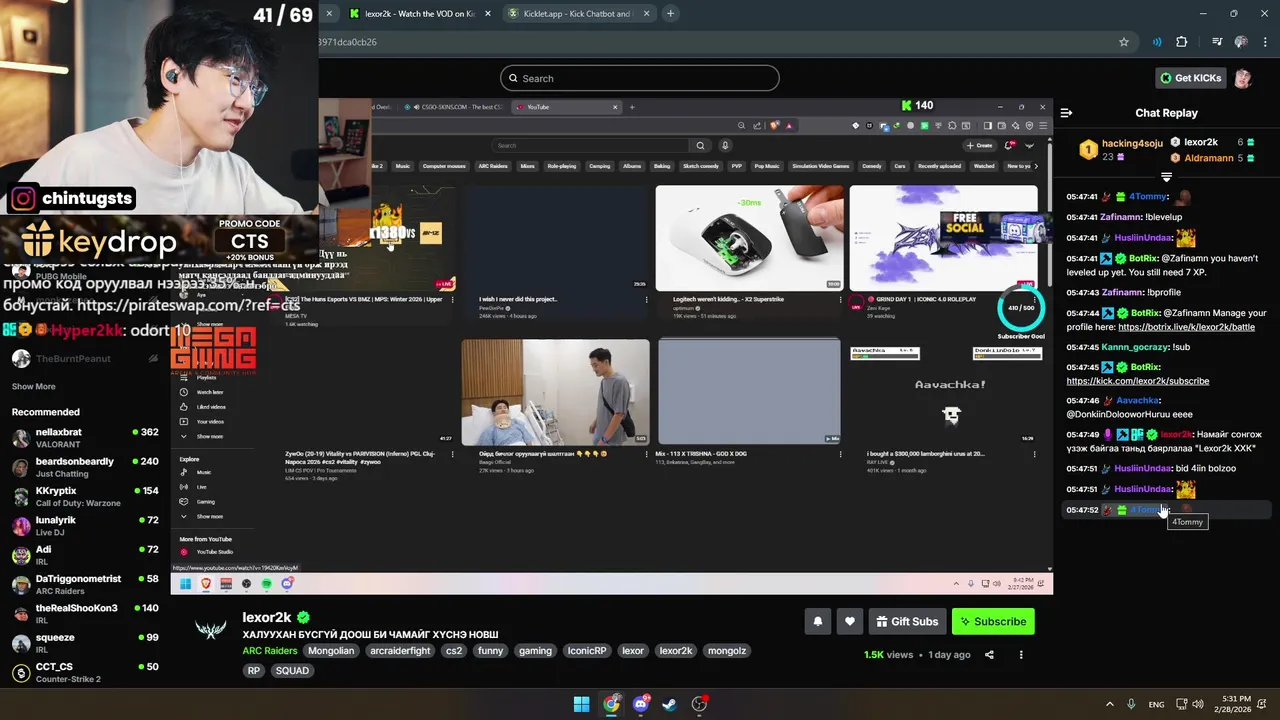Image resolution: width=1280 pixels, height=720 pixels.
Task: Click the Adi recommended channel
Action: click(85, 555)
